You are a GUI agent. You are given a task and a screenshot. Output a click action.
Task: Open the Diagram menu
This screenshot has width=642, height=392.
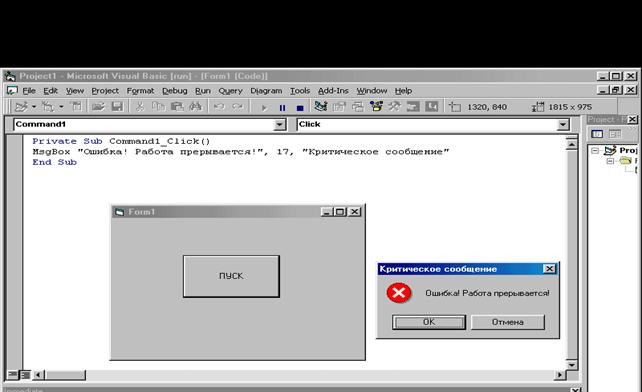(266, 91)
